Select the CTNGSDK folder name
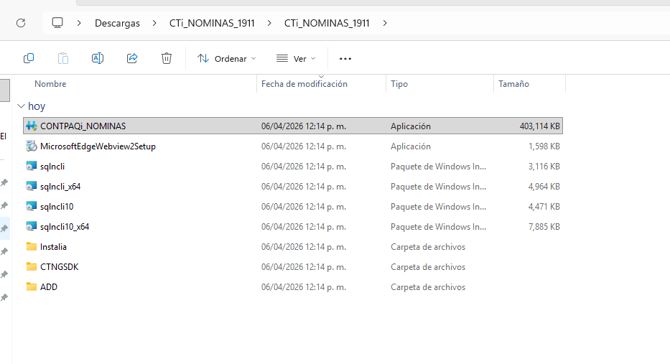This screenshot has width=670, height=364. click(x=59, y=267)
